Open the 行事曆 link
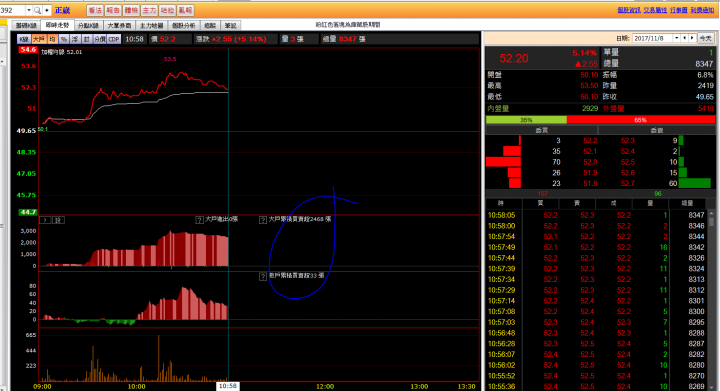 [678, 10]
